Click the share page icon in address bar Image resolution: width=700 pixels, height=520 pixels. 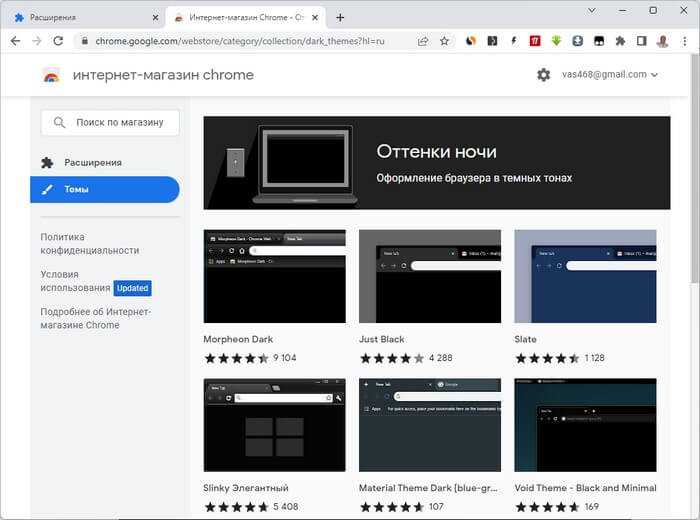tap(423, 41)
